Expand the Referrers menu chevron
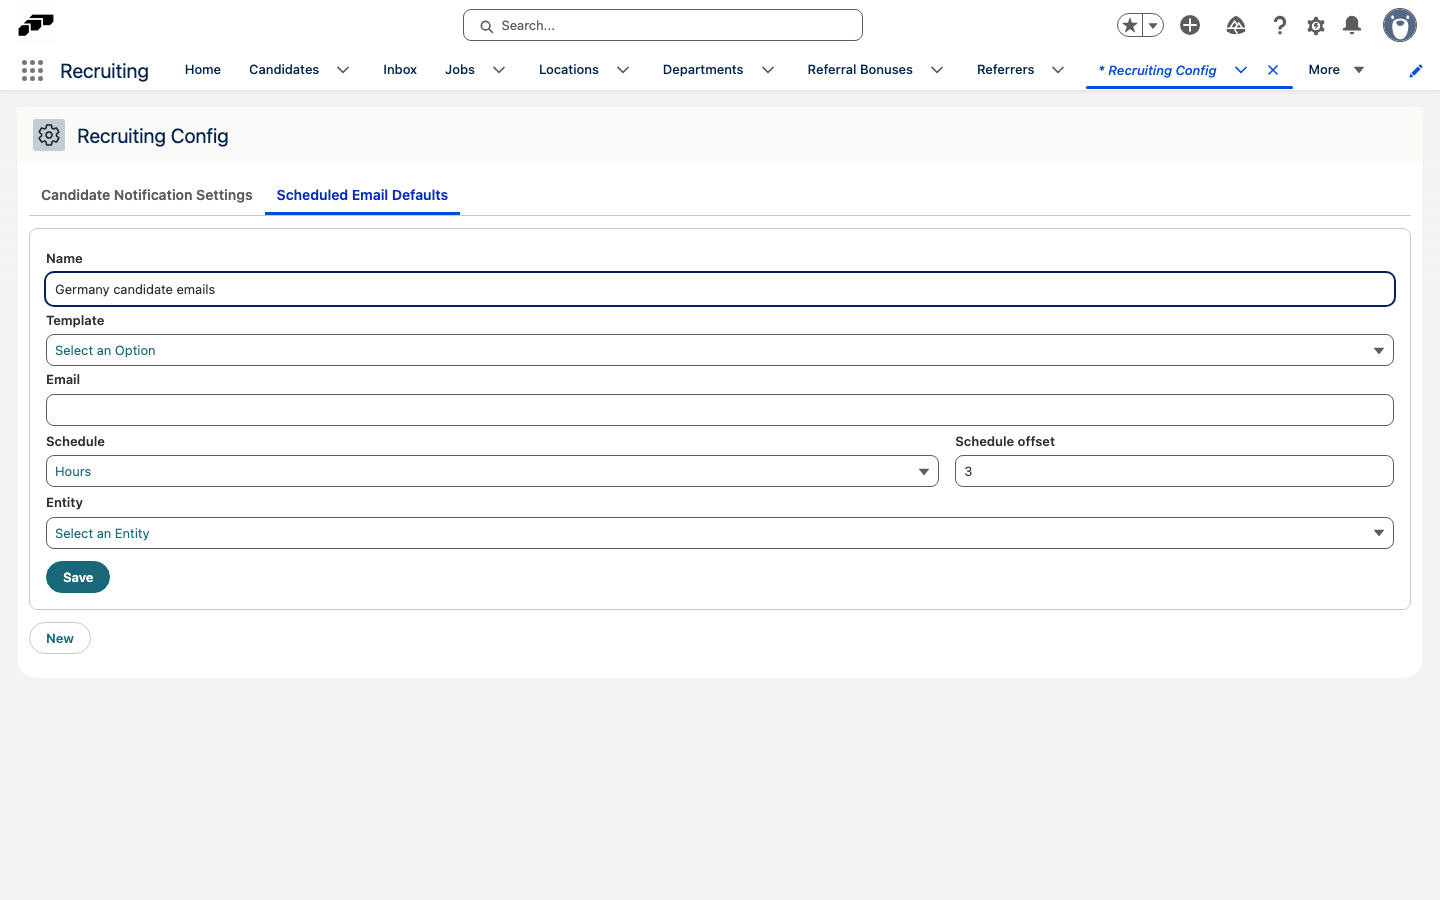1440x900 pixels. [x=1058, y=70]
